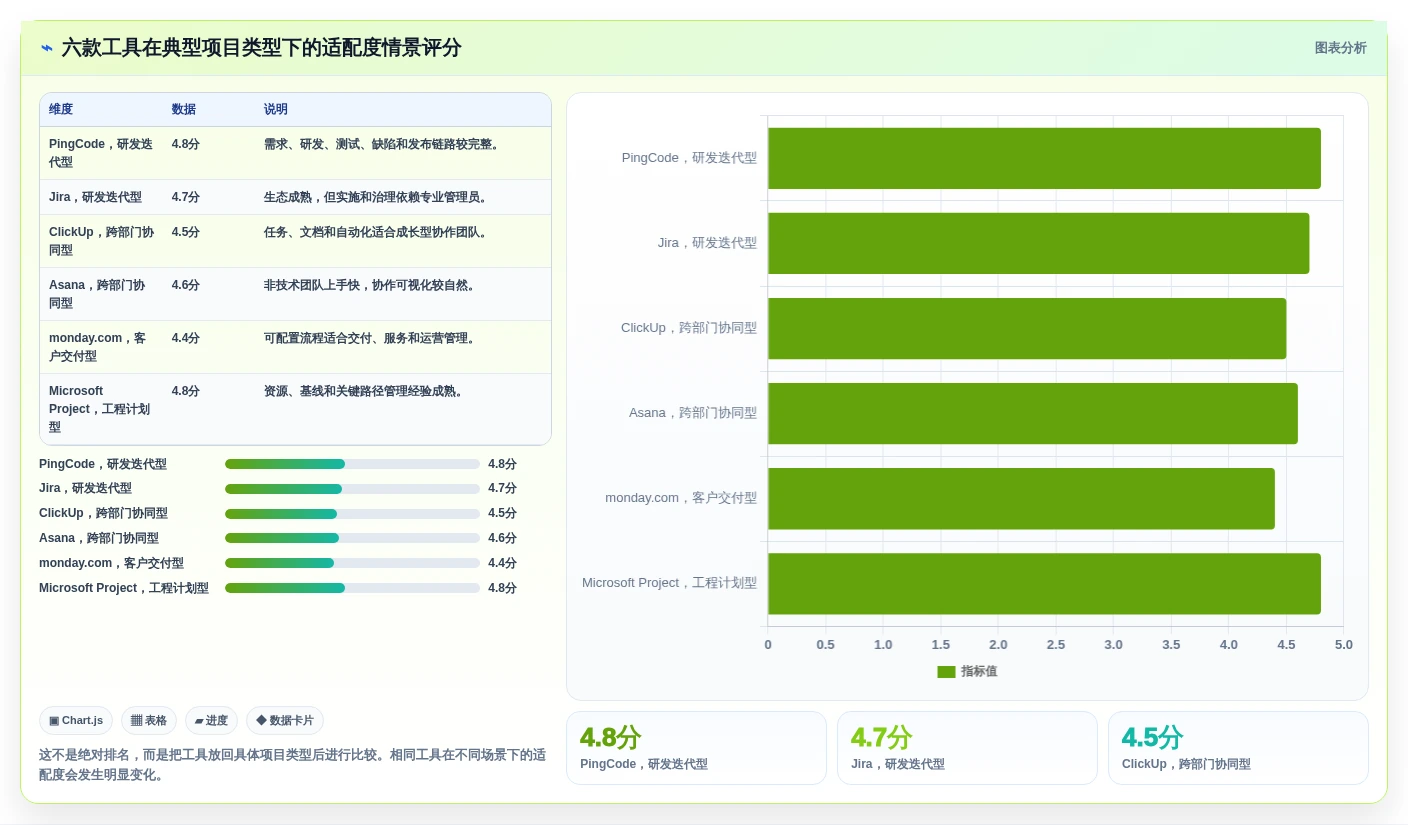Image resolution: width=1408 pixels, height=825 pixels.
Task: Click the monday.com chart bar
Action: [x=1021, y=498]
